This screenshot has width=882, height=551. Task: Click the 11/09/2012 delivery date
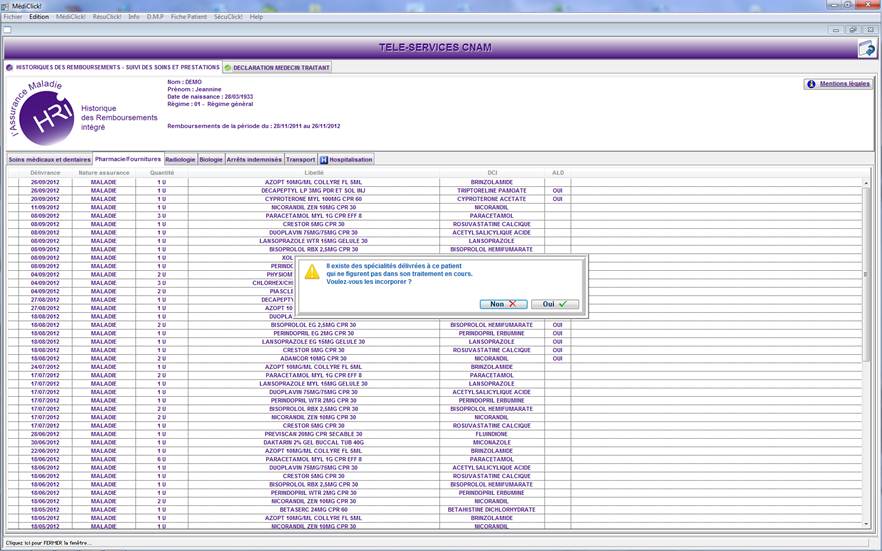pyautogui.click(x=45, y=207)
